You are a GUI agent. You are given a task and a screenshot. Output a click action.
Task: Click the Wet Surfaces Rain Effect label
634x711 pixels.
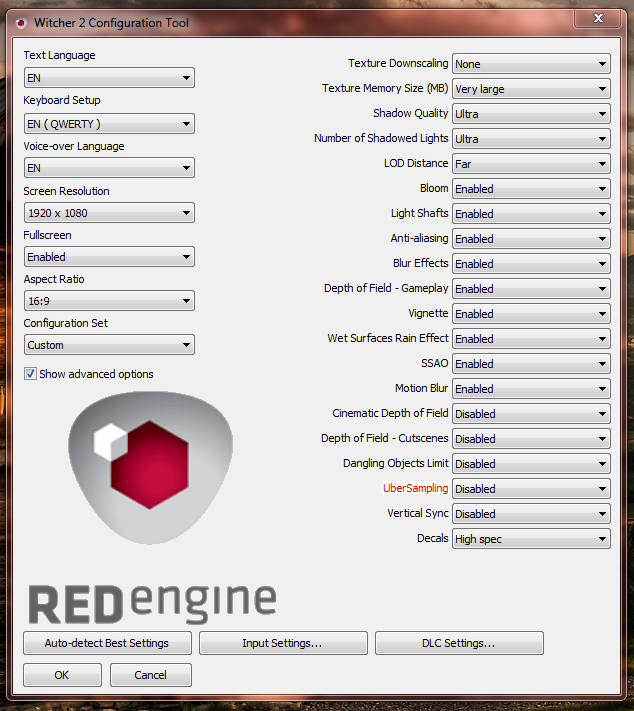(x=388, y=338)
